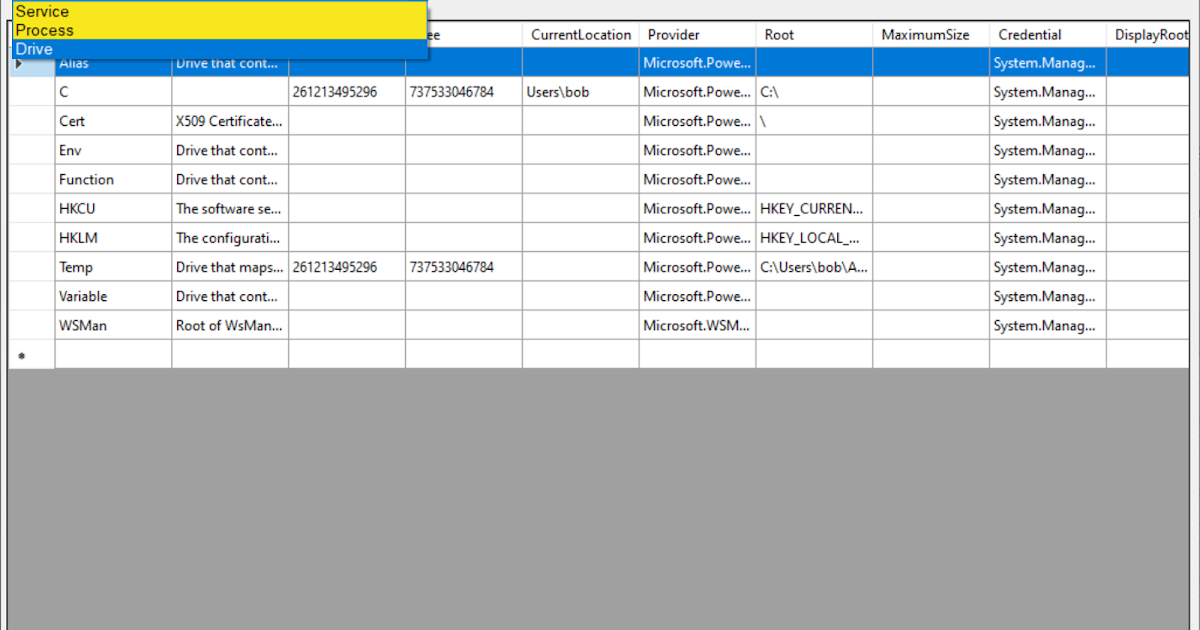This screenshot has width=1200, height=630.
Task: Sort by the Provider column header
Action: (696, 34)
